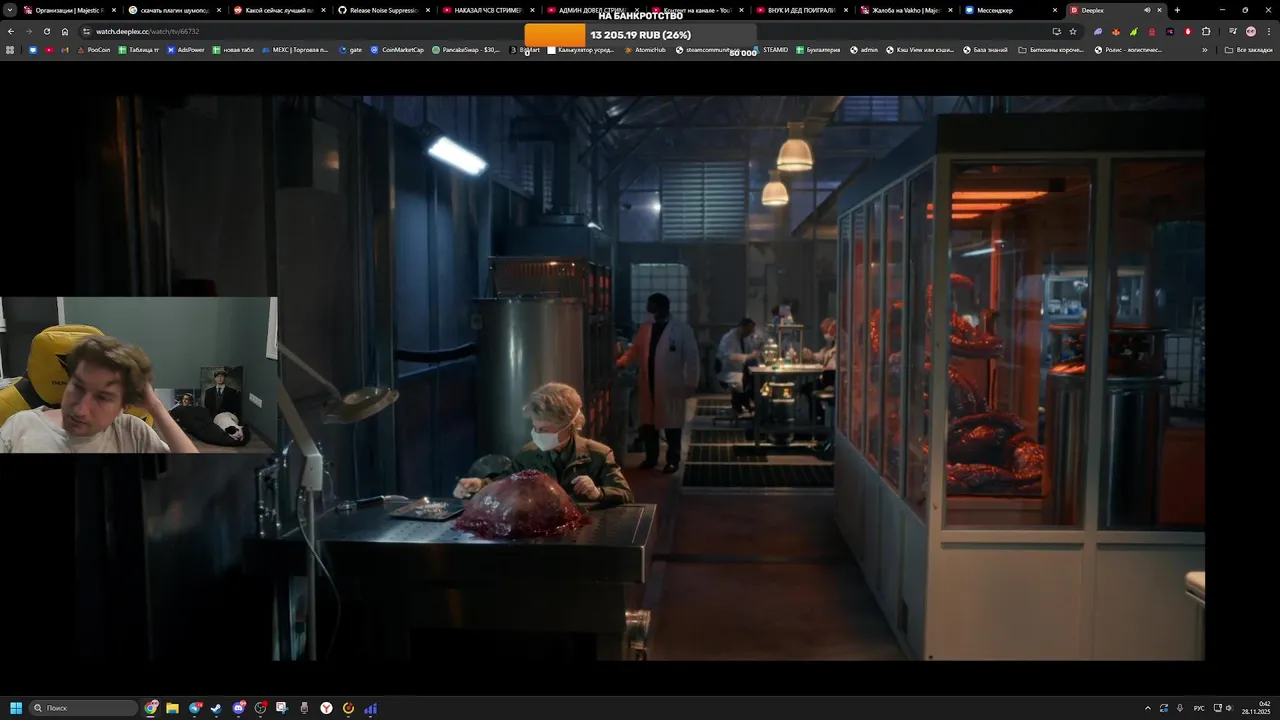Switch to the ВНУК И ДЕД ПОИГРАЛИ tab
The width and height of the screenshot is (1280, 720).
(802, 10)
